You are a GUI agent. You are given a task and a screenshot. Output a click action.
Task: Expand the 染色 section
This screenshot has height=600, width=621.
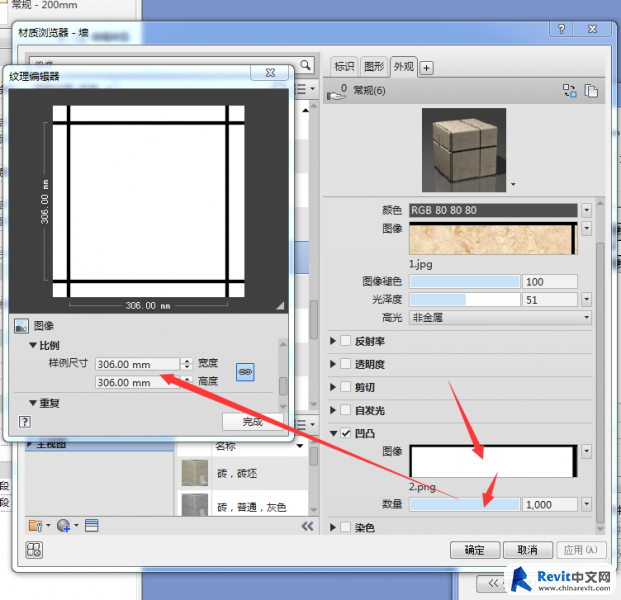pos(333,527)
